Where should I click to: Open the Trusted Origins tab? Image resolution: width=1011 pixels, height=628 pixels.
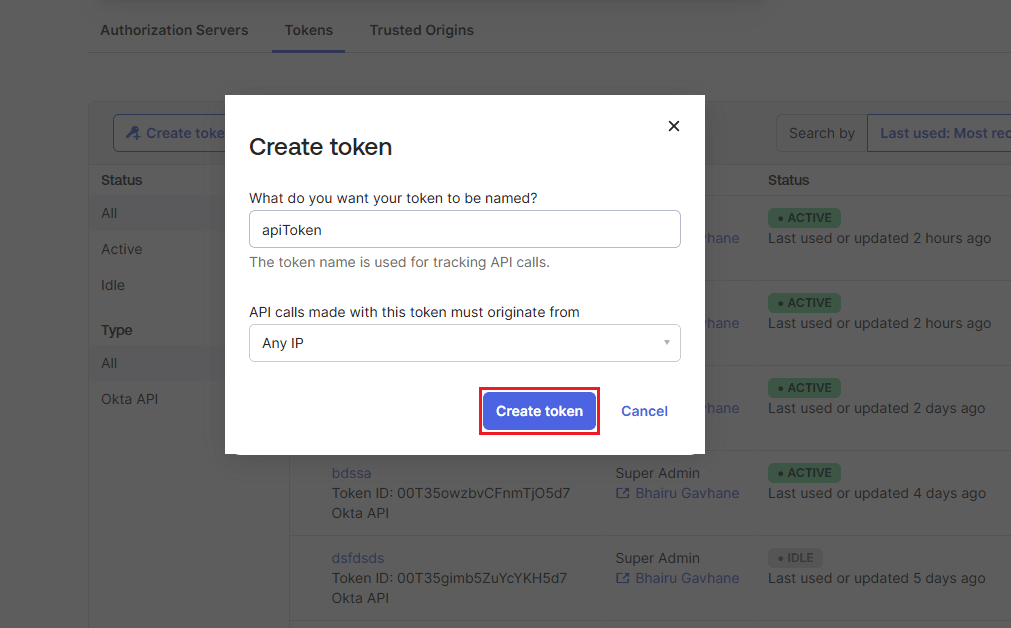pos(422,30)
